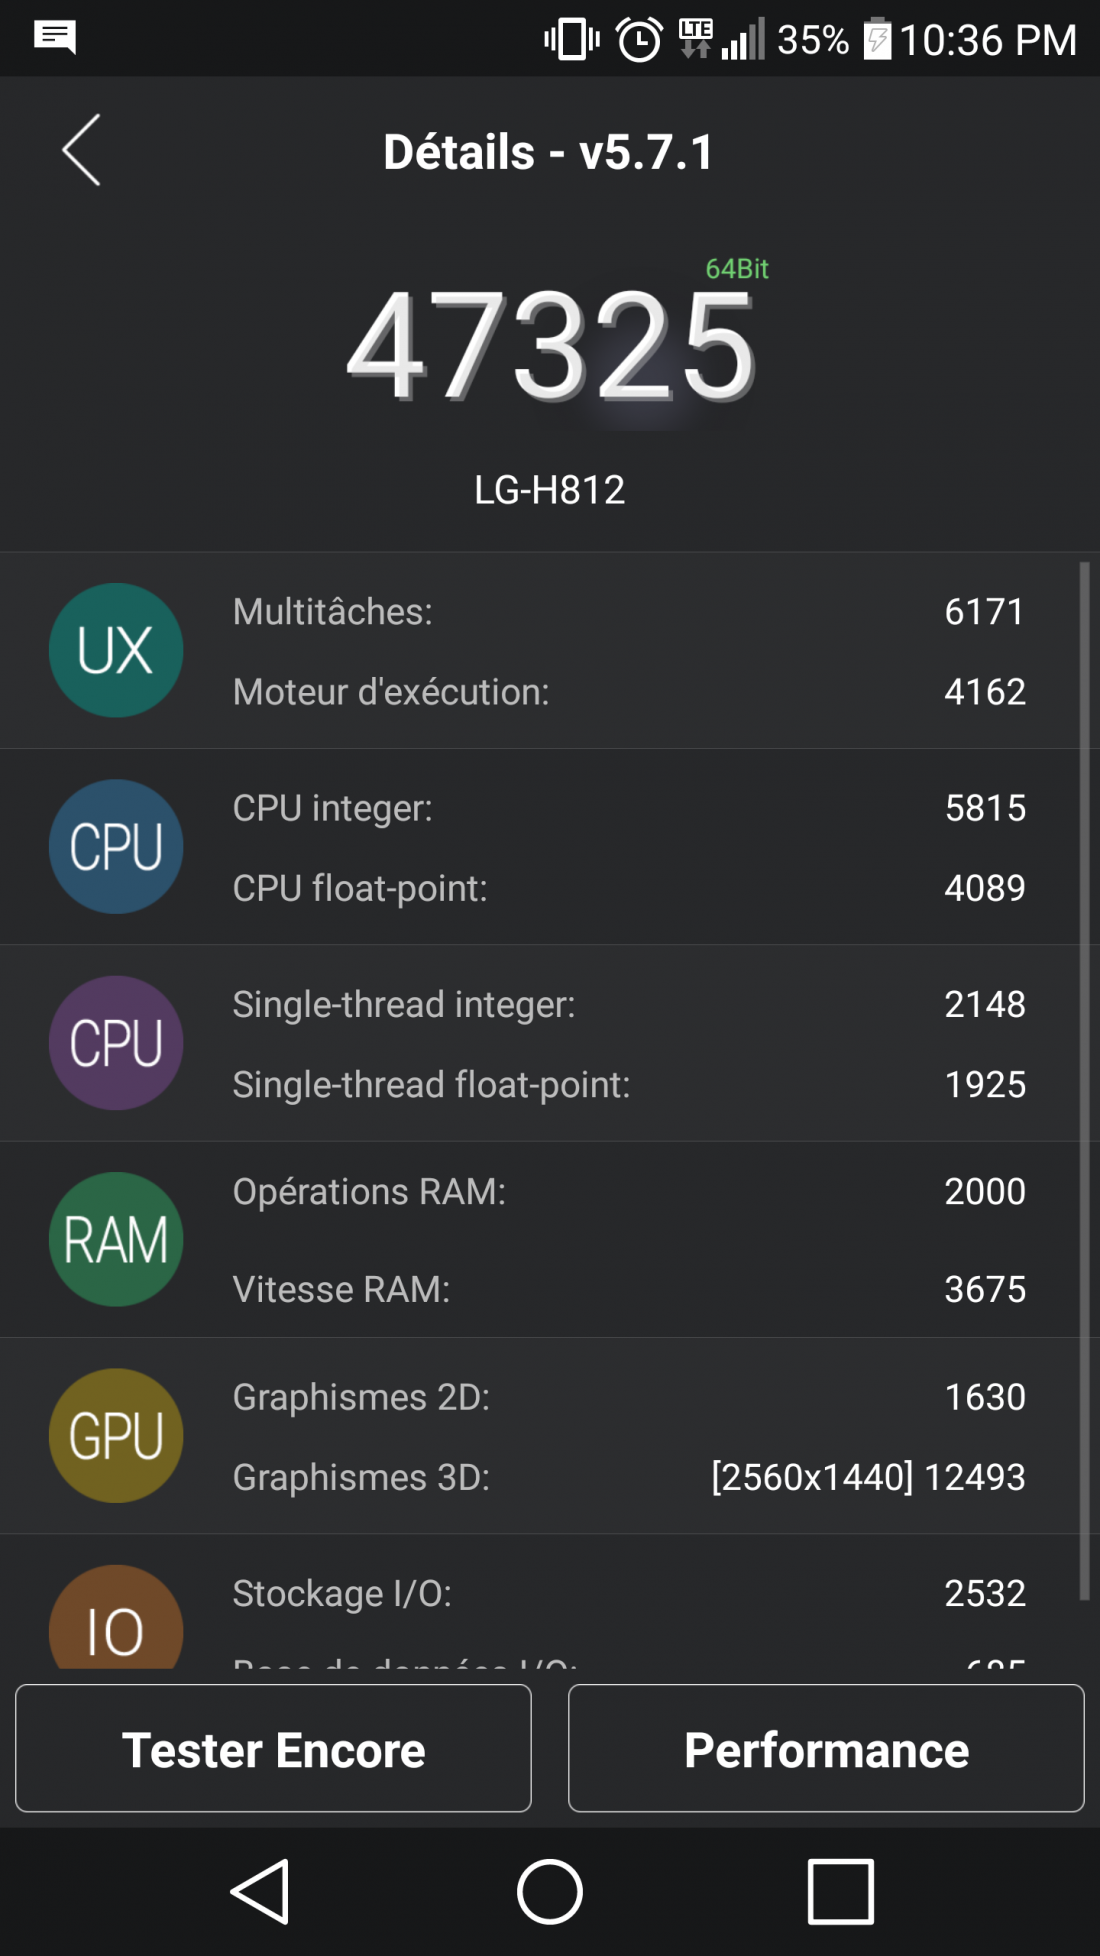
Task: Tap the orange IO category icon
Action: (116, 1620)
